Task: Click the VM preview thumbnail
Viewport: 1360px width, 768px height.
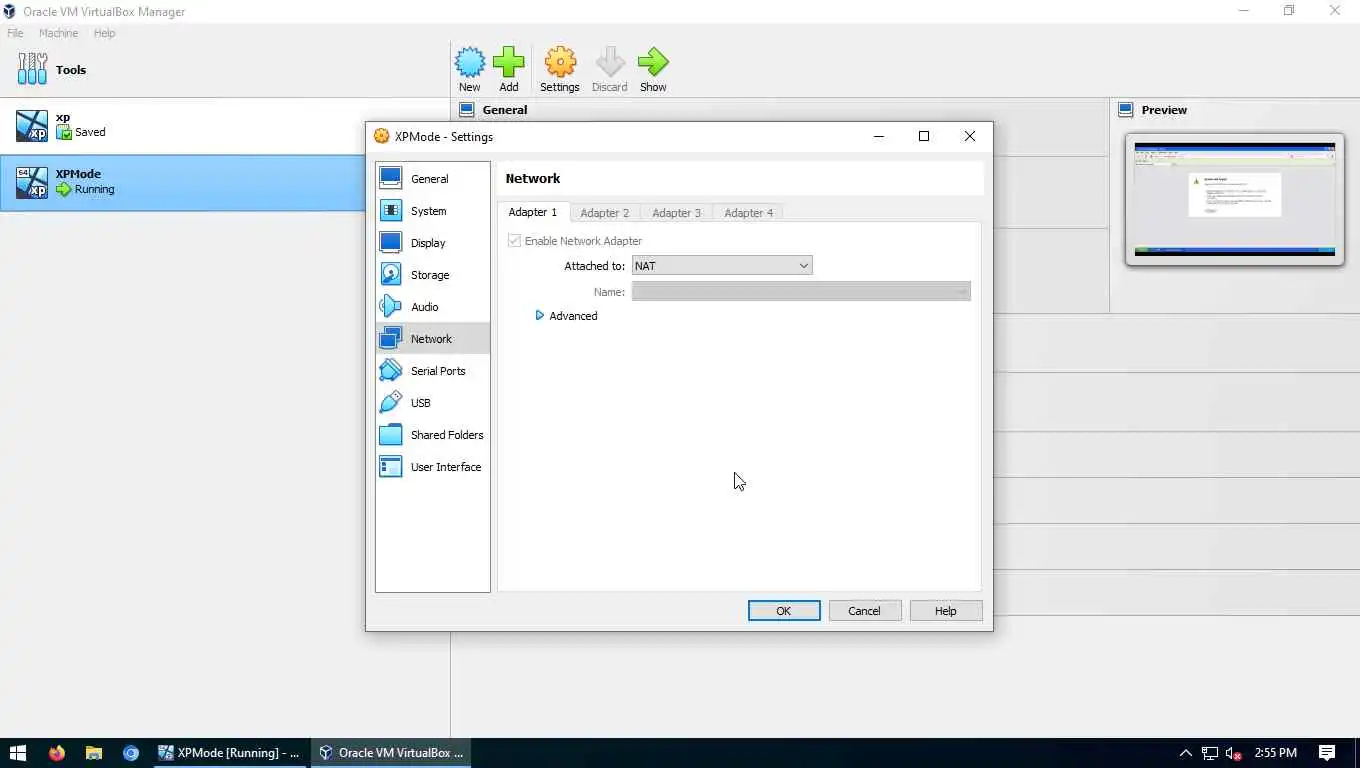Action: tap(1234, 199)
